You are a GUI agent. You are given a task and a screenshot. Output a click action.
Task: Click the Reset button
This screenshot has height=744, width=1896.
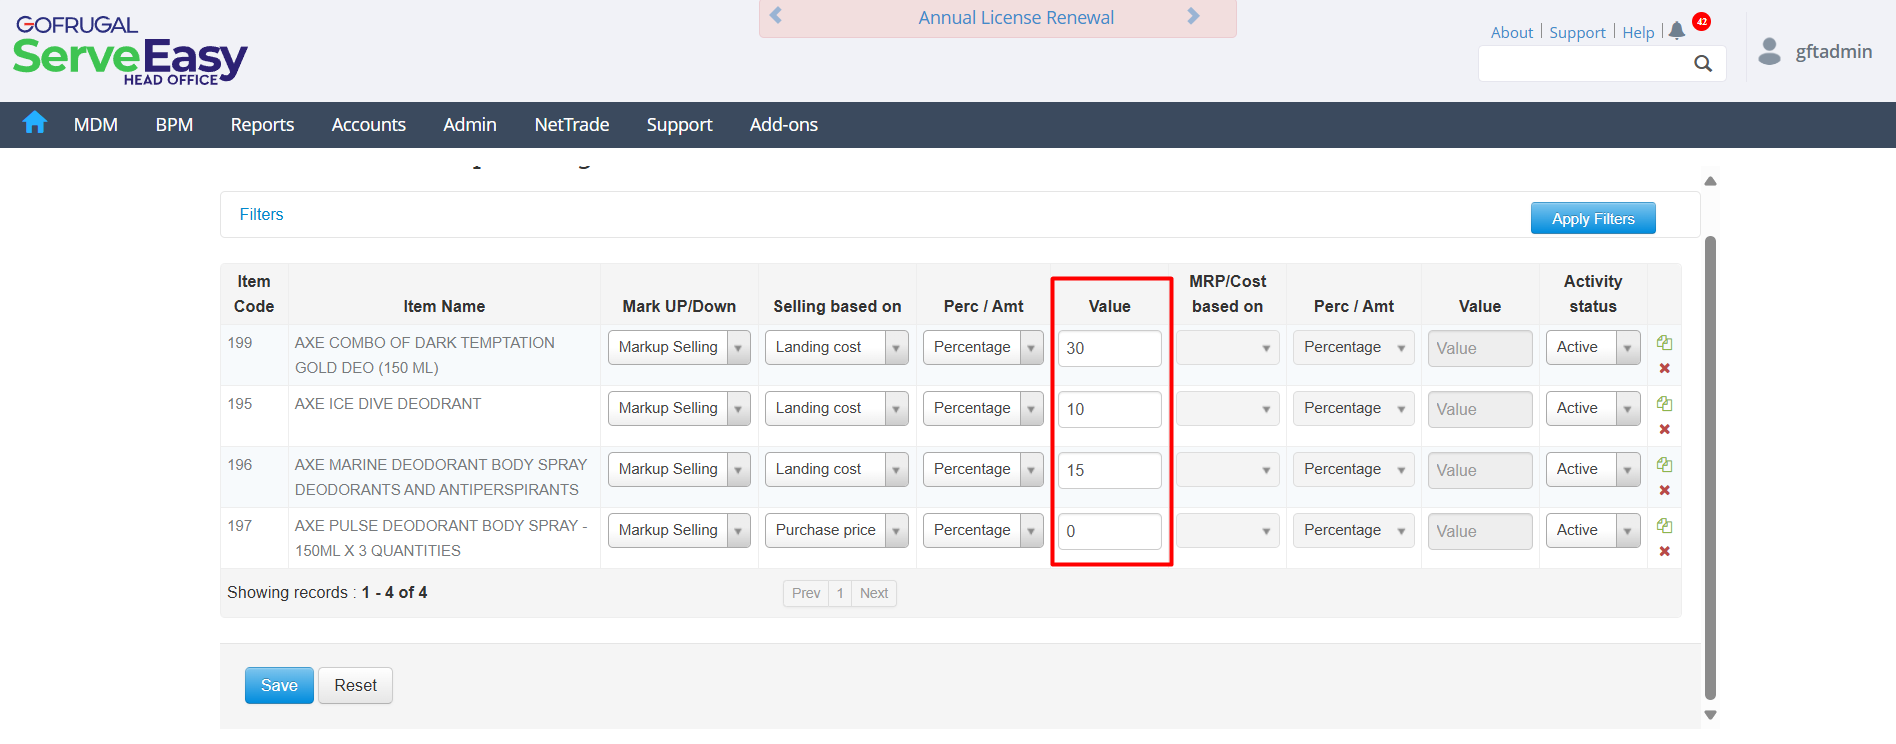click(x=355, y=685)
